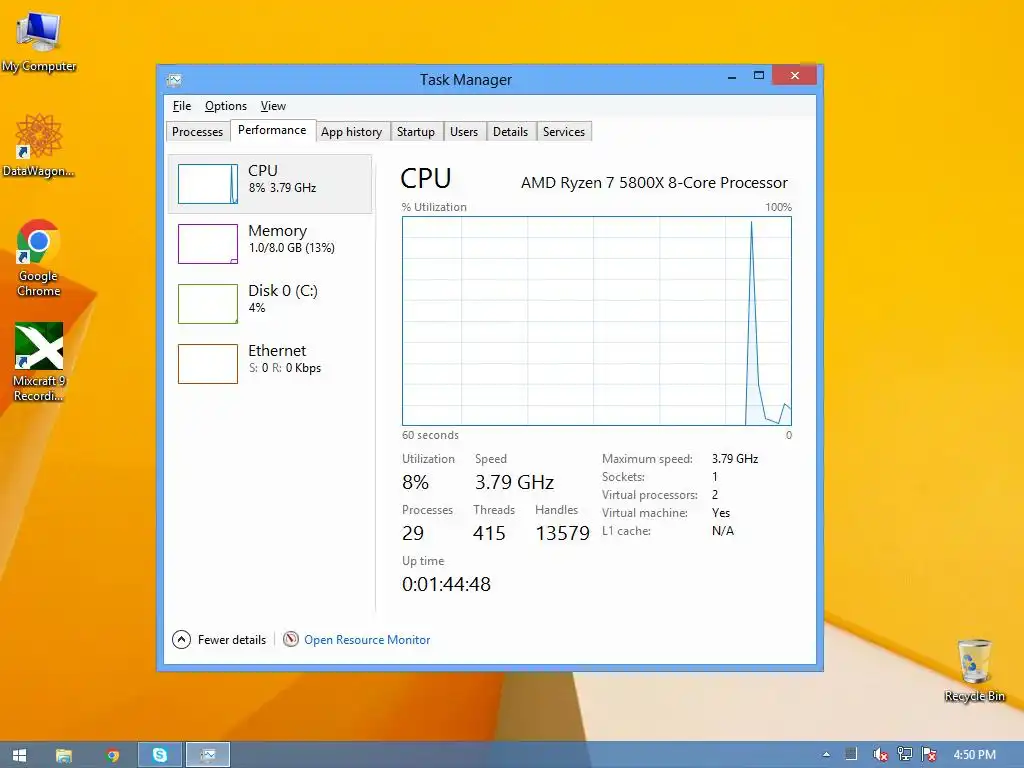Switch to Skype in the taskbar

coord(160,755)
